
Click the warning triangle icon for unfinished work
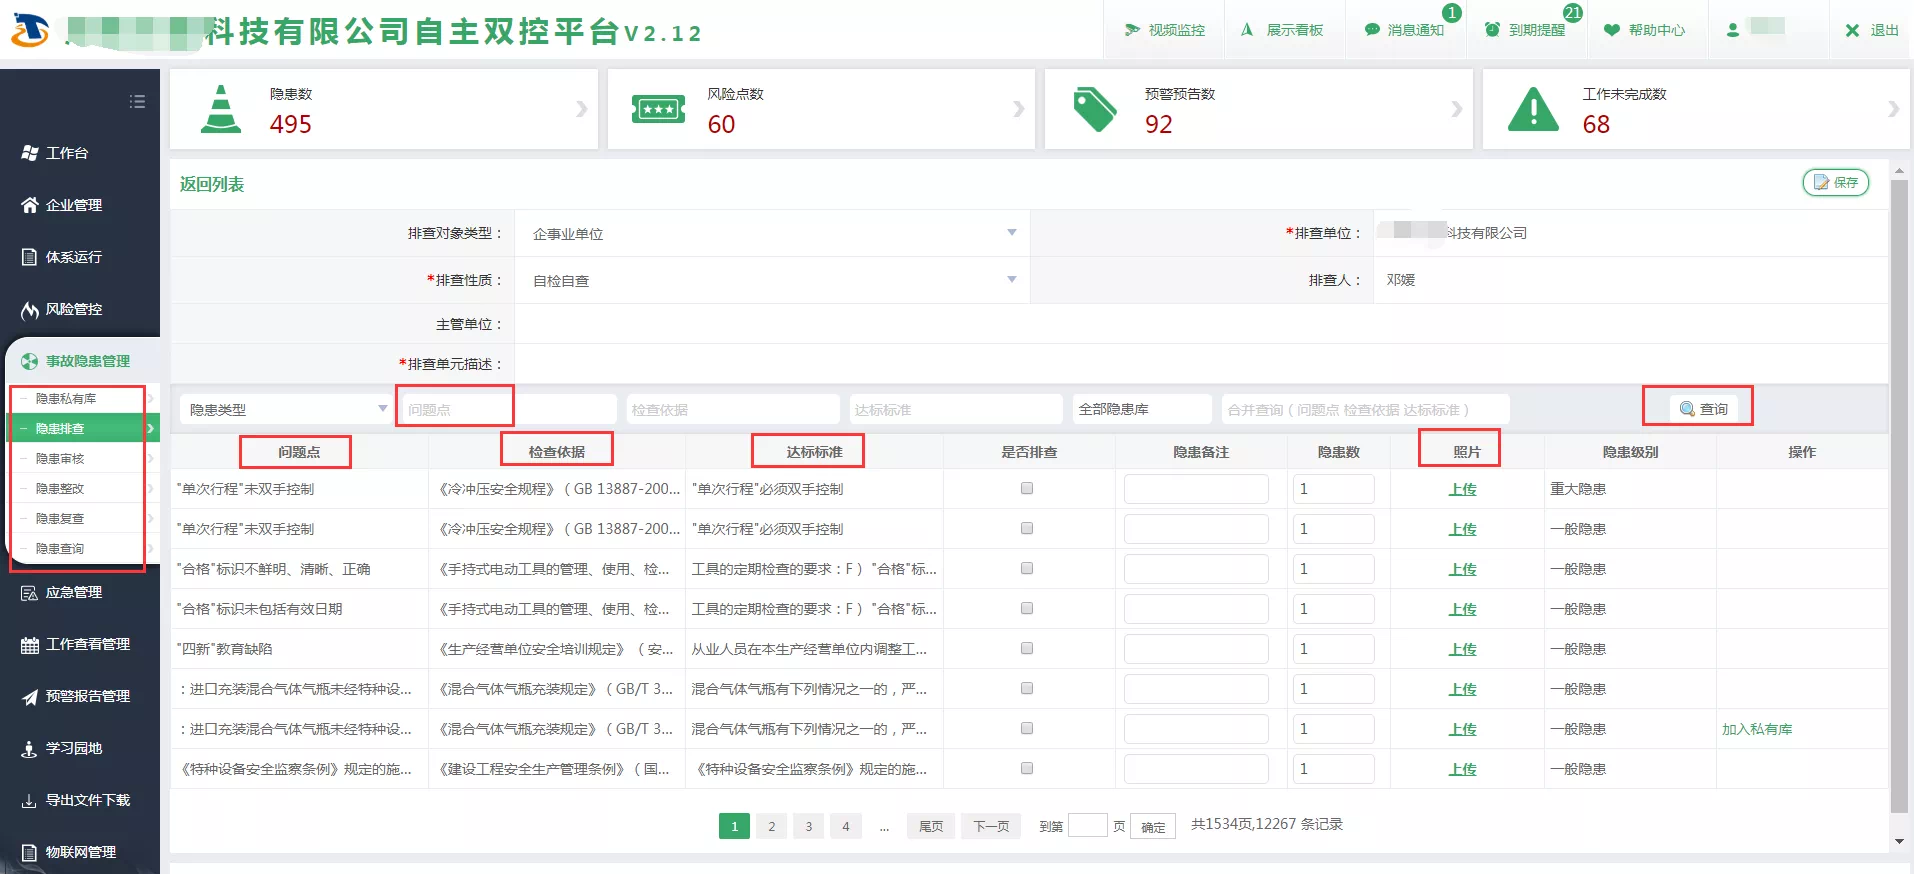coord(1532,109)
